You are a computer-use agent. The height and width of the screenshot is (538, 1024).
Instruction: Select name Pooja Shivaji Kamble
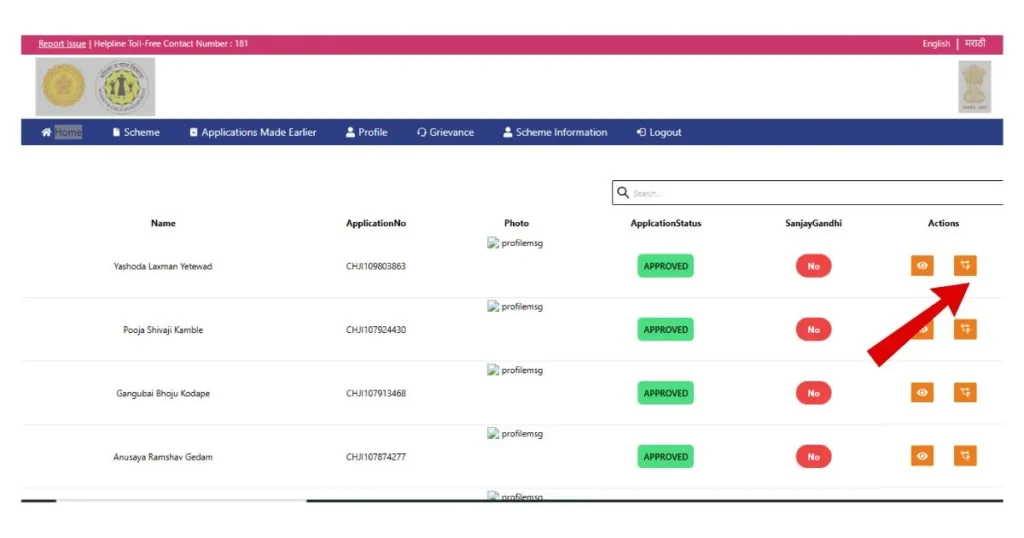pos(163,330)
